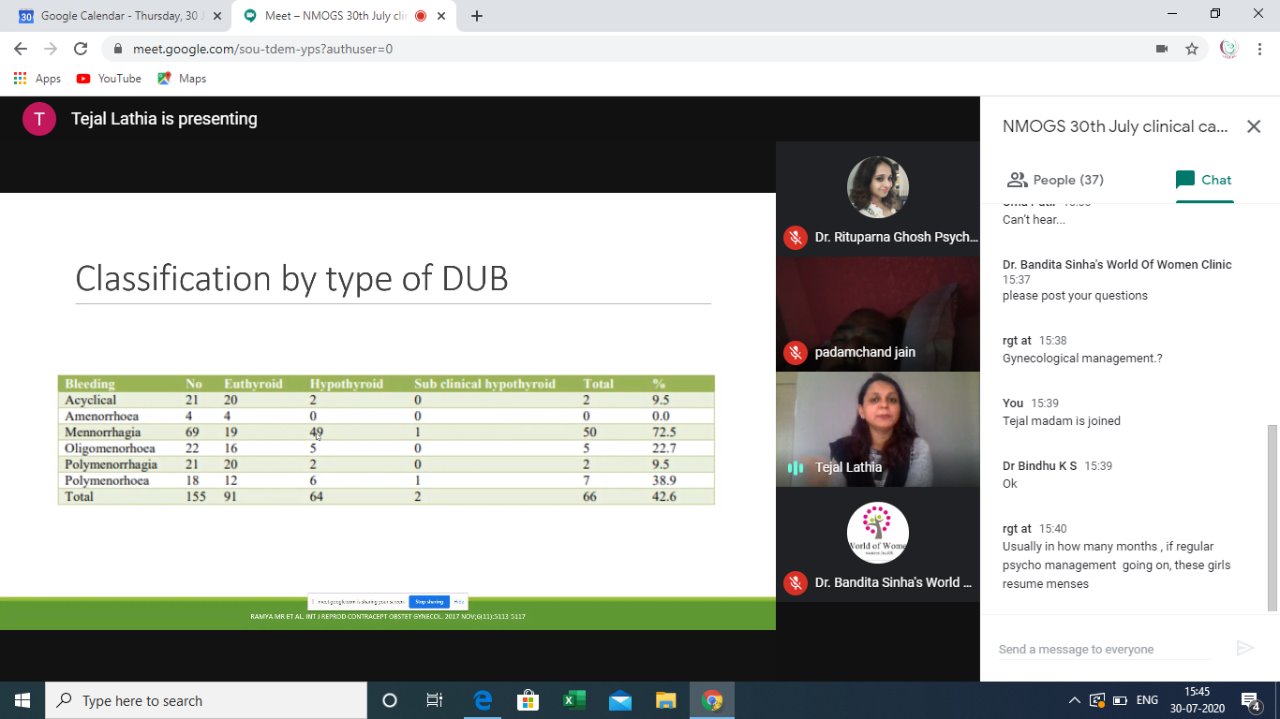Open a new browser tab
The image size is (1280, 719).
477,16
